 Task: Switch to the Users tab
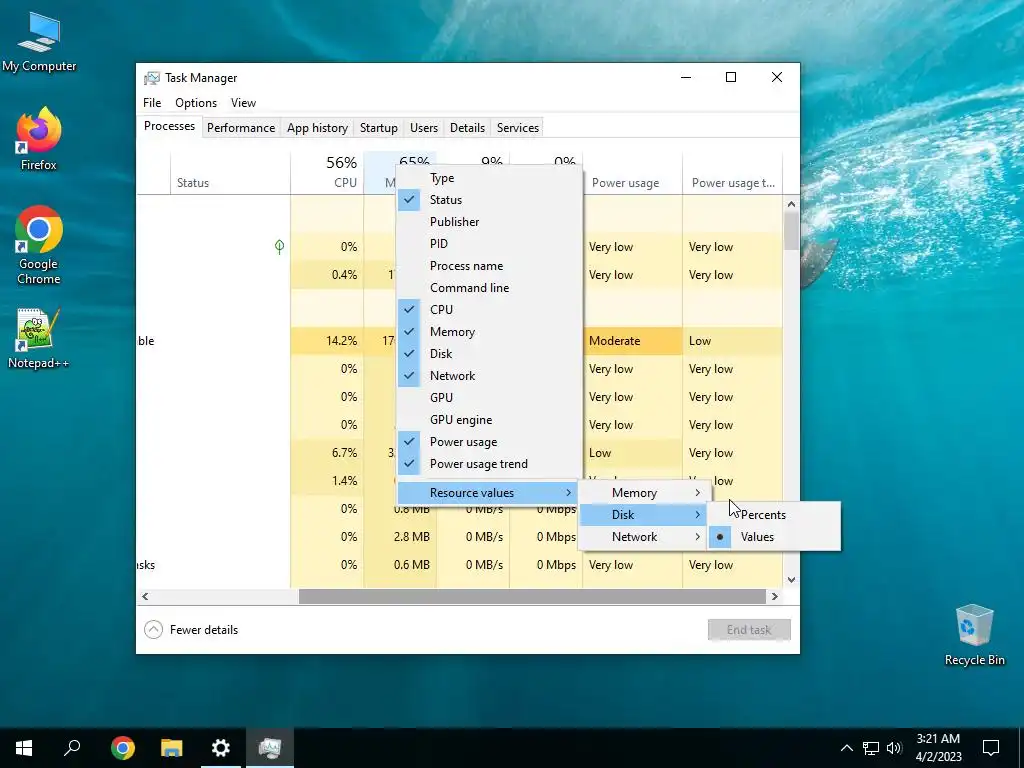click(x=424, y=128)
